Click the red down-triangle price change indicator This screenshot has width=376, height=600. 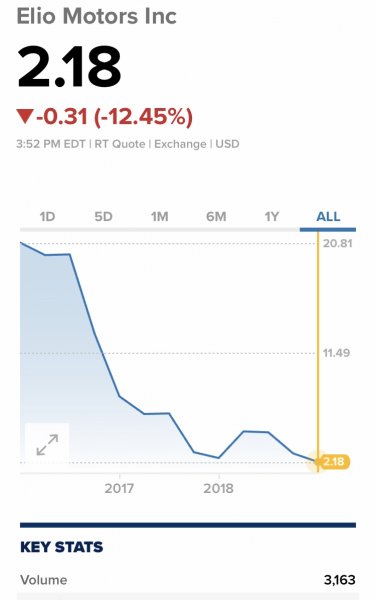[25, 116]
